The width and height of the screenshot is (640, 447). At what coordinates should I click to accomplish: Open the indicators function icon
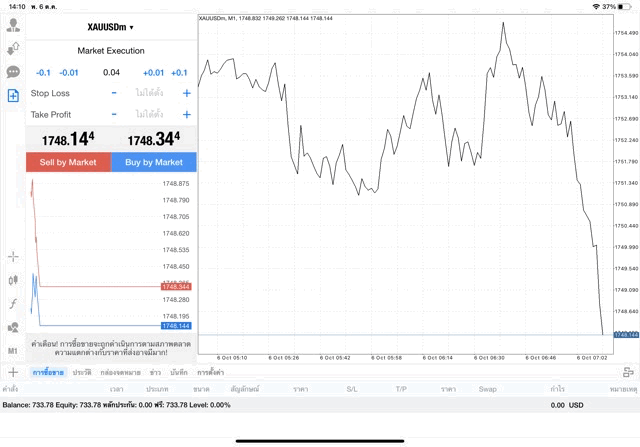[13, 304]
